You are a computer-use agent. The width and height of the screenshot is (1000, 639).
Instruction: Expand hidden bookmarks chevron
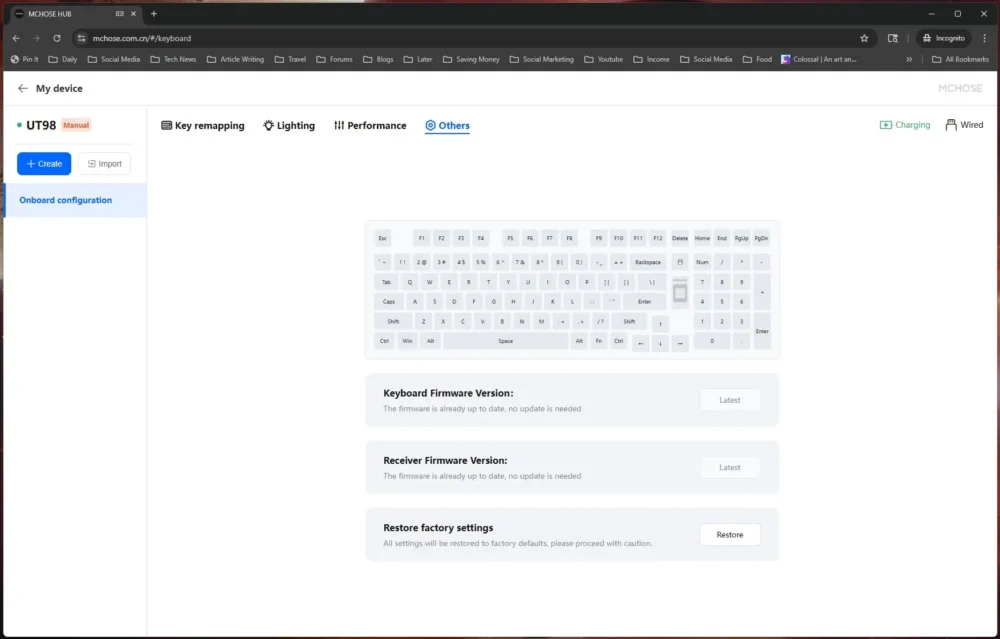pos(909,59)
